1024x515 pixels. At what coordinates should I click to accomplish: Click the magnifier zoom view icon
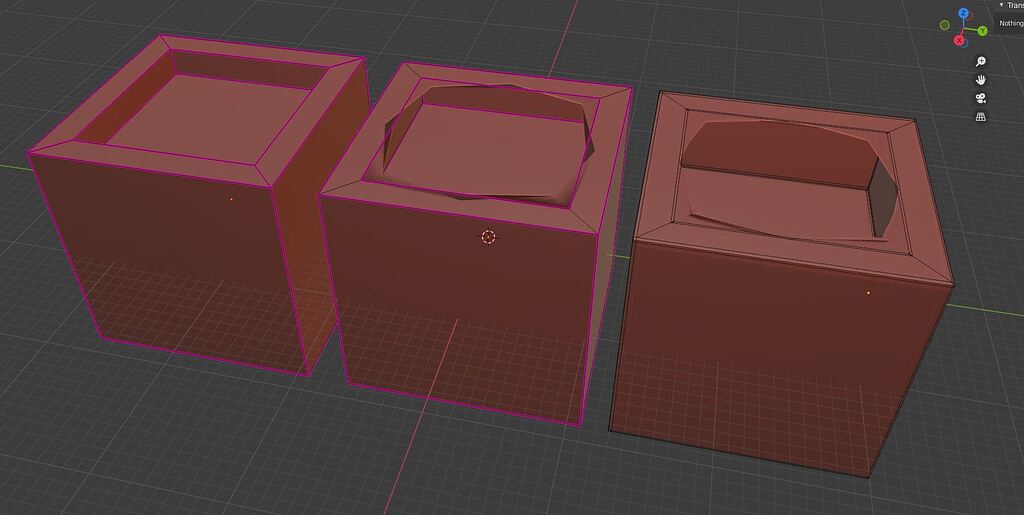pyautogui.click(x=980, y=61)
